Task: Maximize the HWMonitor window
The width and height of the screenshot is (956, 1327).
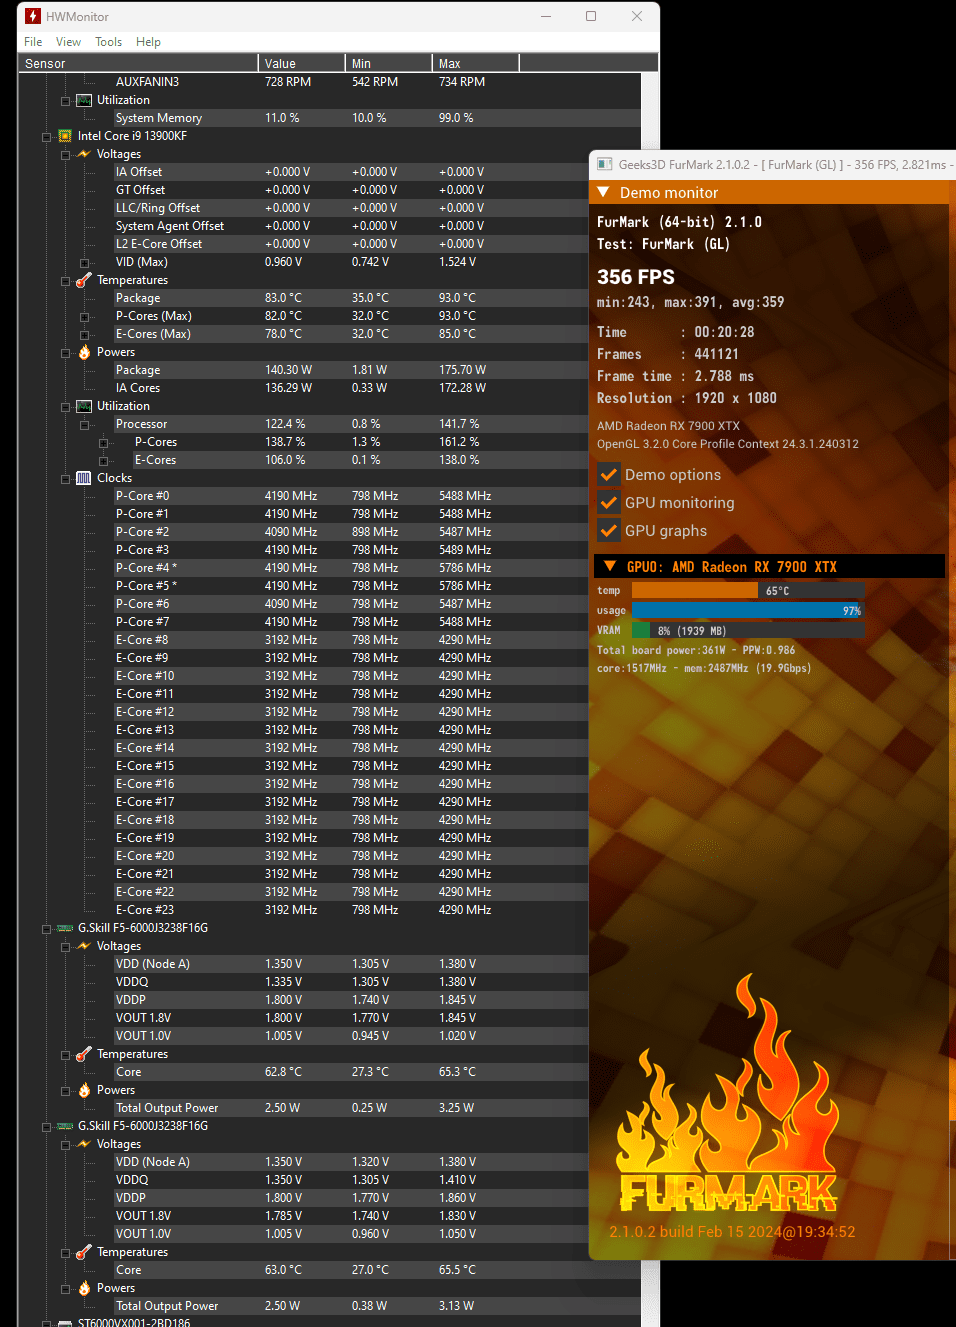Action: 591,16
